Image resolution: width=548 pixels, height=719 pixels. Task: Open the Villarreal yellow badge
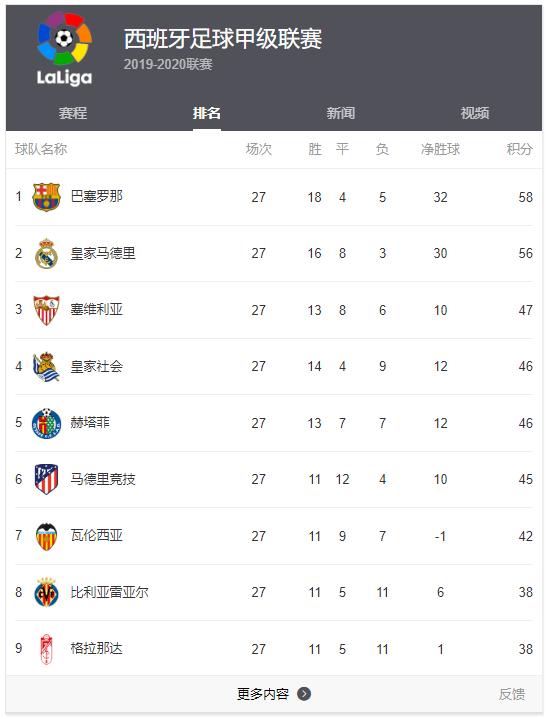[46, 592]
